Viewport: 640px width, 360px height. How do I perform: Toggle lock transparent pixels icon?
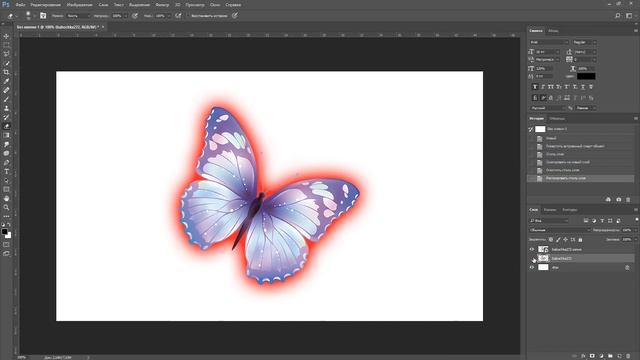pyautogui.click(x=551, y=240)
